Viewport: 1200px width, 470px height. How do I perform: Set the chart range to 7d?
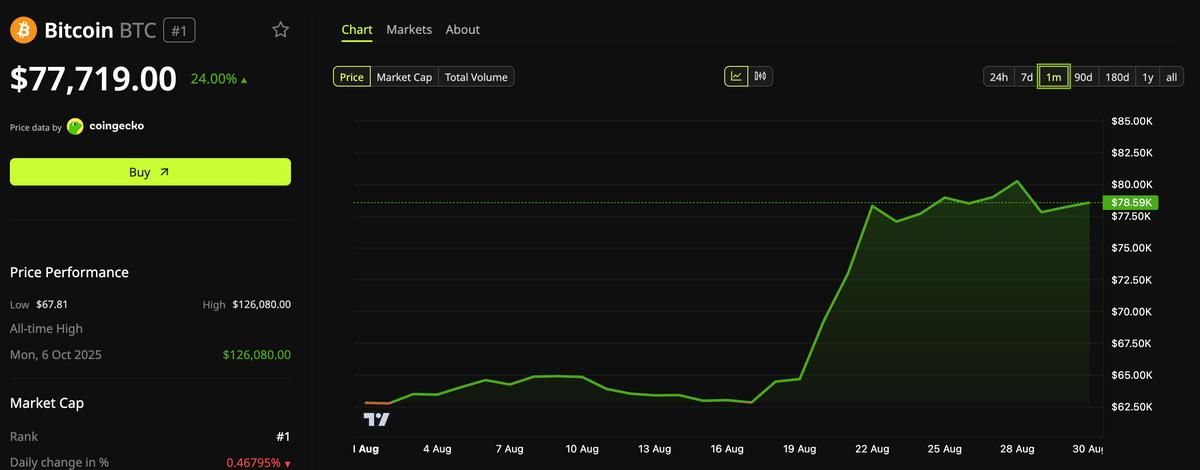point(1026,77)
